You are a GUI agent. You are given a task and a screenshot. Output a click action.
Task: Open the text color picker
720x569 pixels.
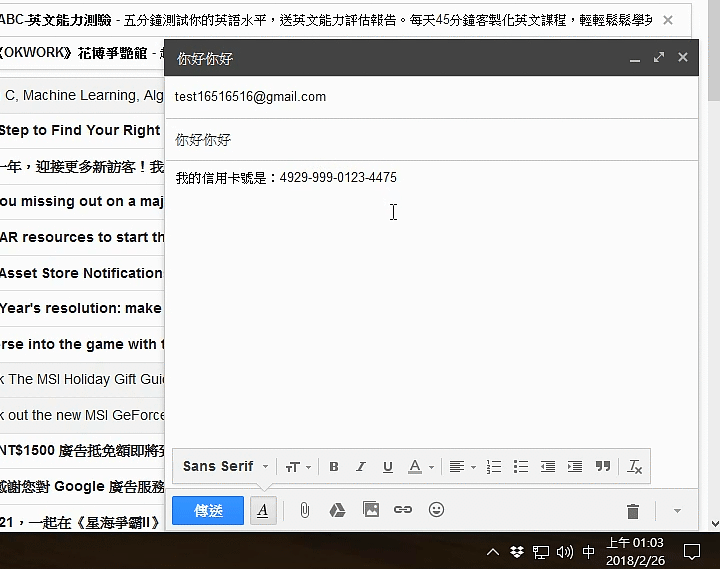[420, 467]
